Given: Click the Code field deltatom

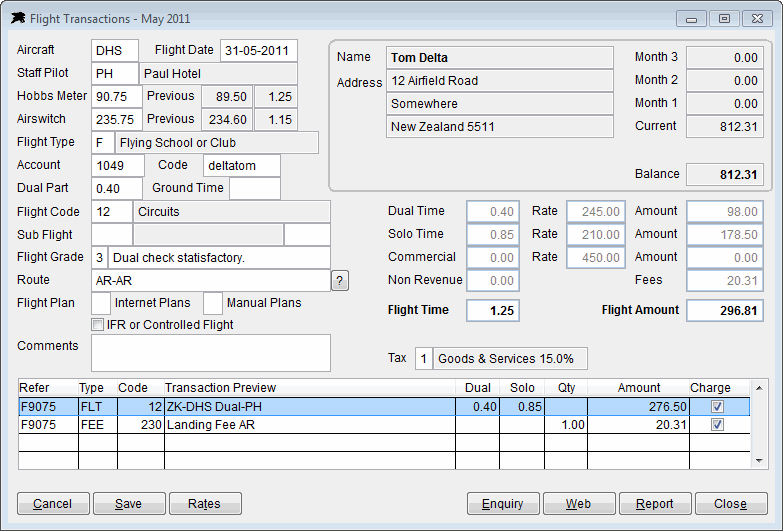Looking at the screenshot, I should pyautogui.click(x=242, y=165).
